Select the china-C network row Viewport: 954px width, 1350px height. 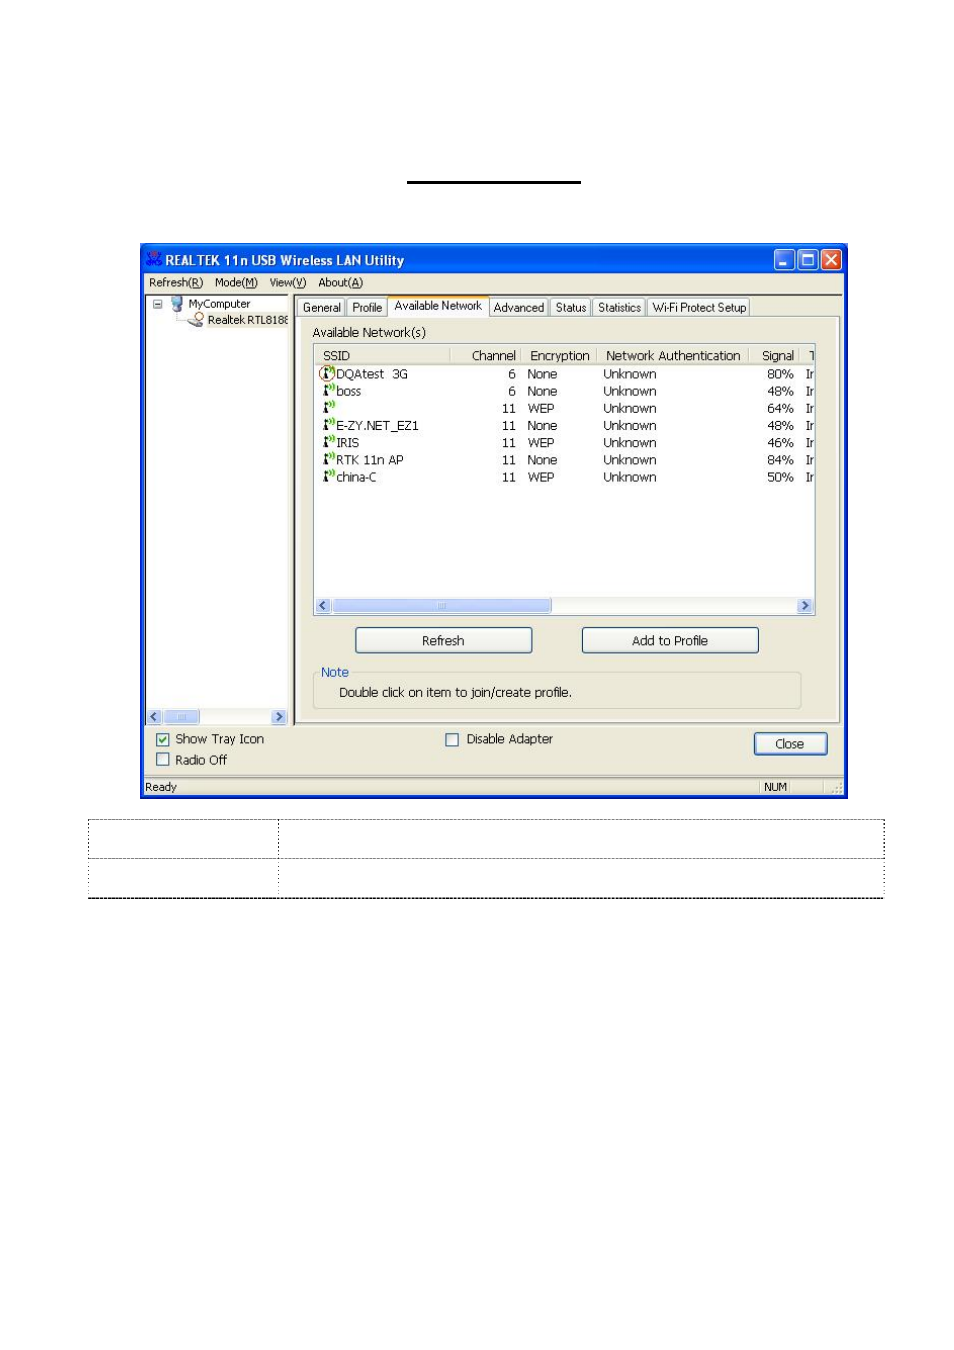pyautogui.click(x=565, y=477)
